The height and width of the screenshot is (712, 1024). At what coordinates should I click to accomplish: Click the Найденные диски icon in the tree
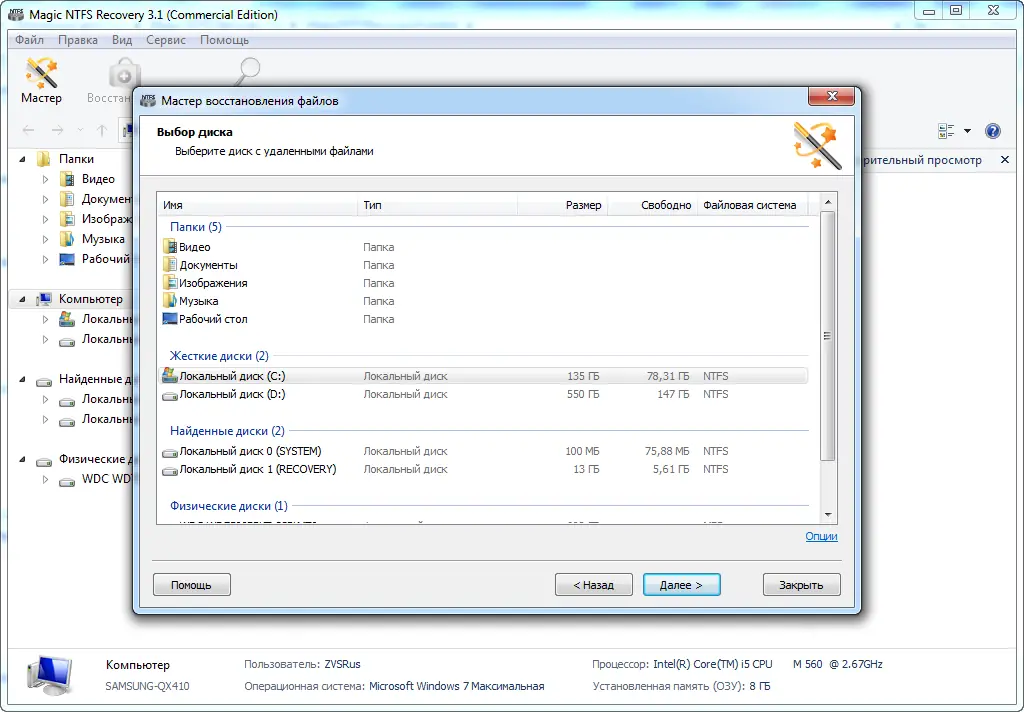coord(44,381)
